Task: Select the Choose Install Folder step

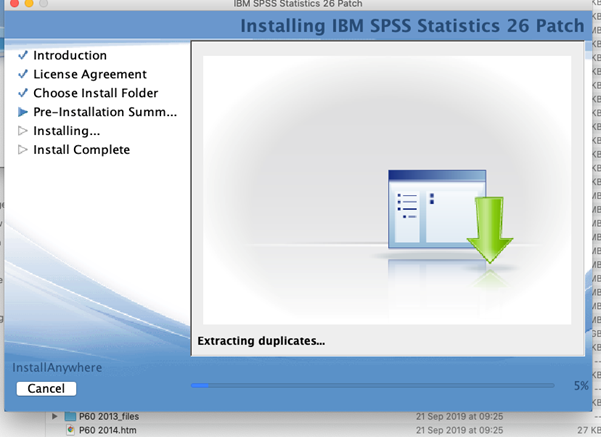Action: coord(95,93)
